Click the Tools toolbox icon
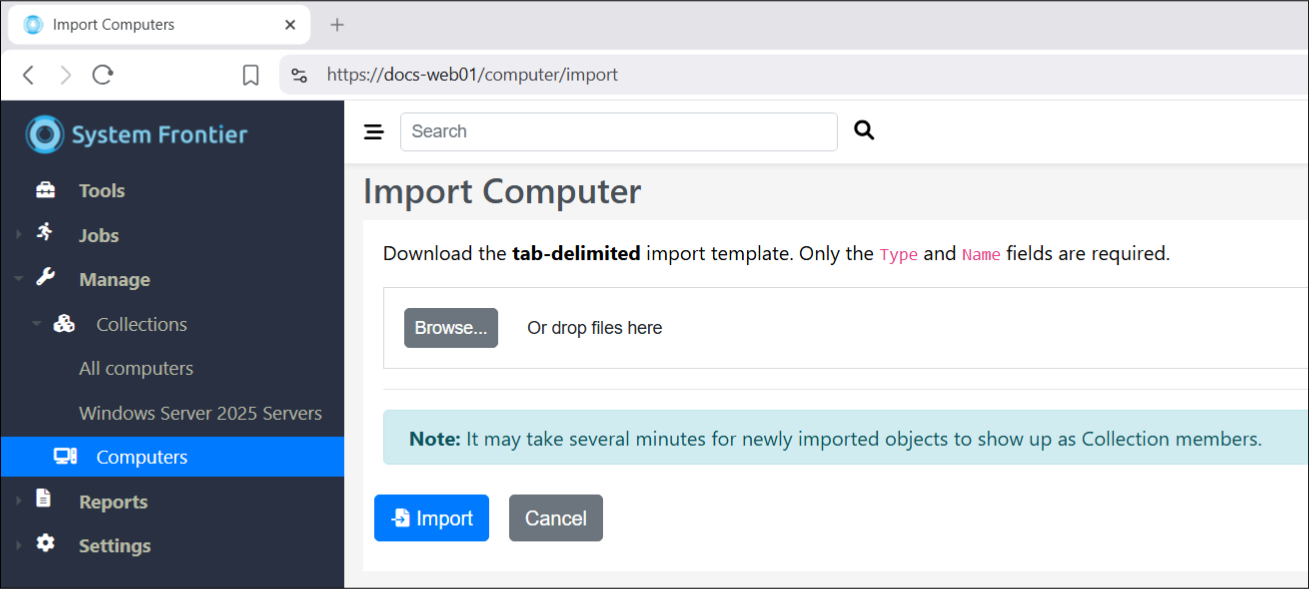Screen dimensions: 1309x589 [46, 190]
